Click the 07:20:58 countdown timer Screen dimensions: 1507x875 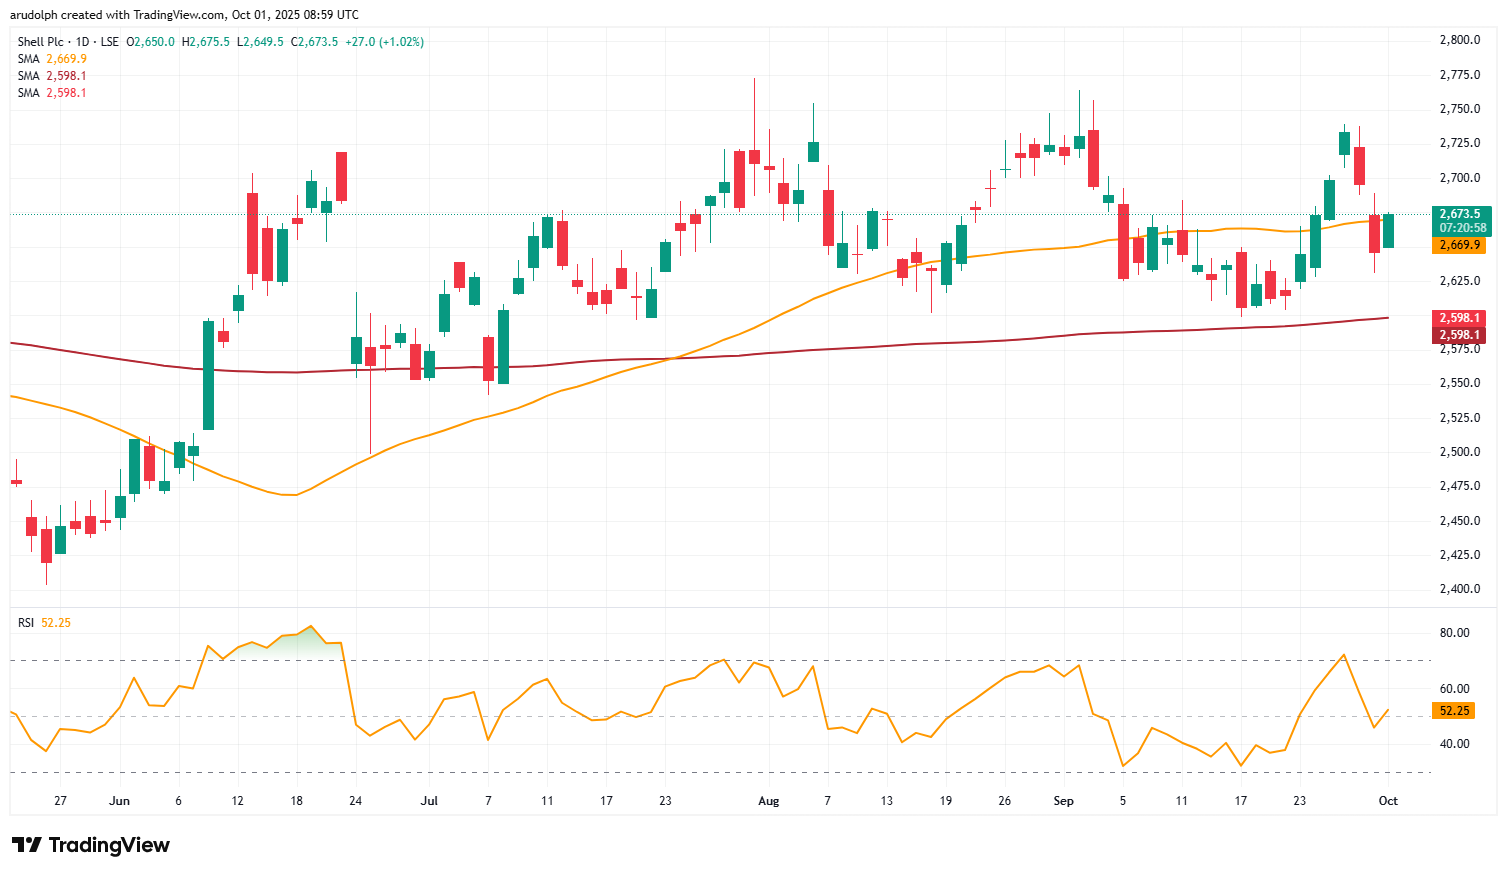point(1462,228)
